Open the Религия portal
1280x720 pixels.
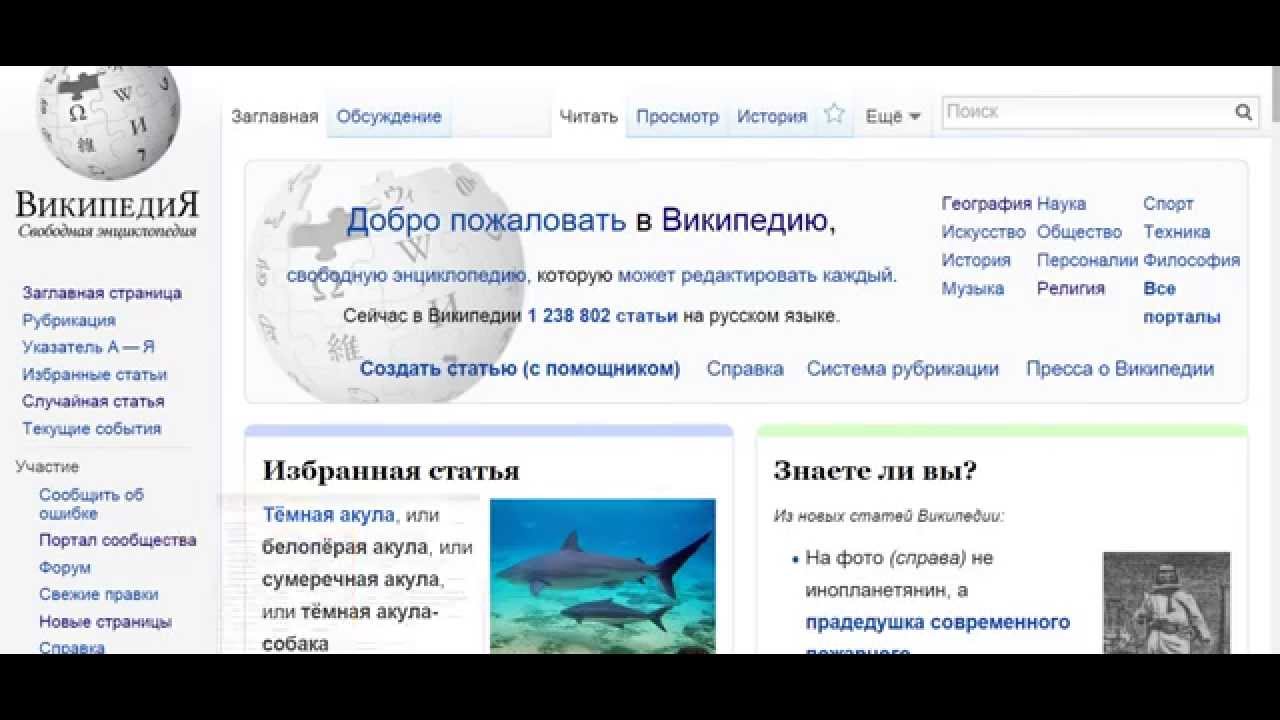(x=1071, y=288)
